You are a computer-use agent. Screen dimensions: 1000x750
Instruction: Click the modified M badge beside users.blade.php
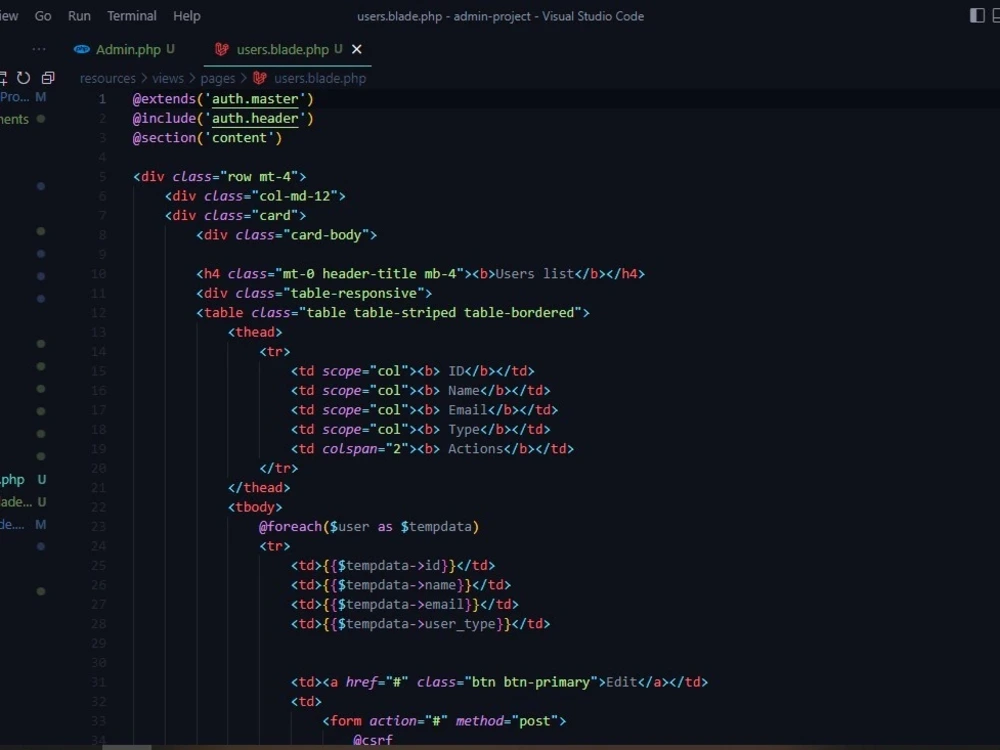tap(41, 524)
